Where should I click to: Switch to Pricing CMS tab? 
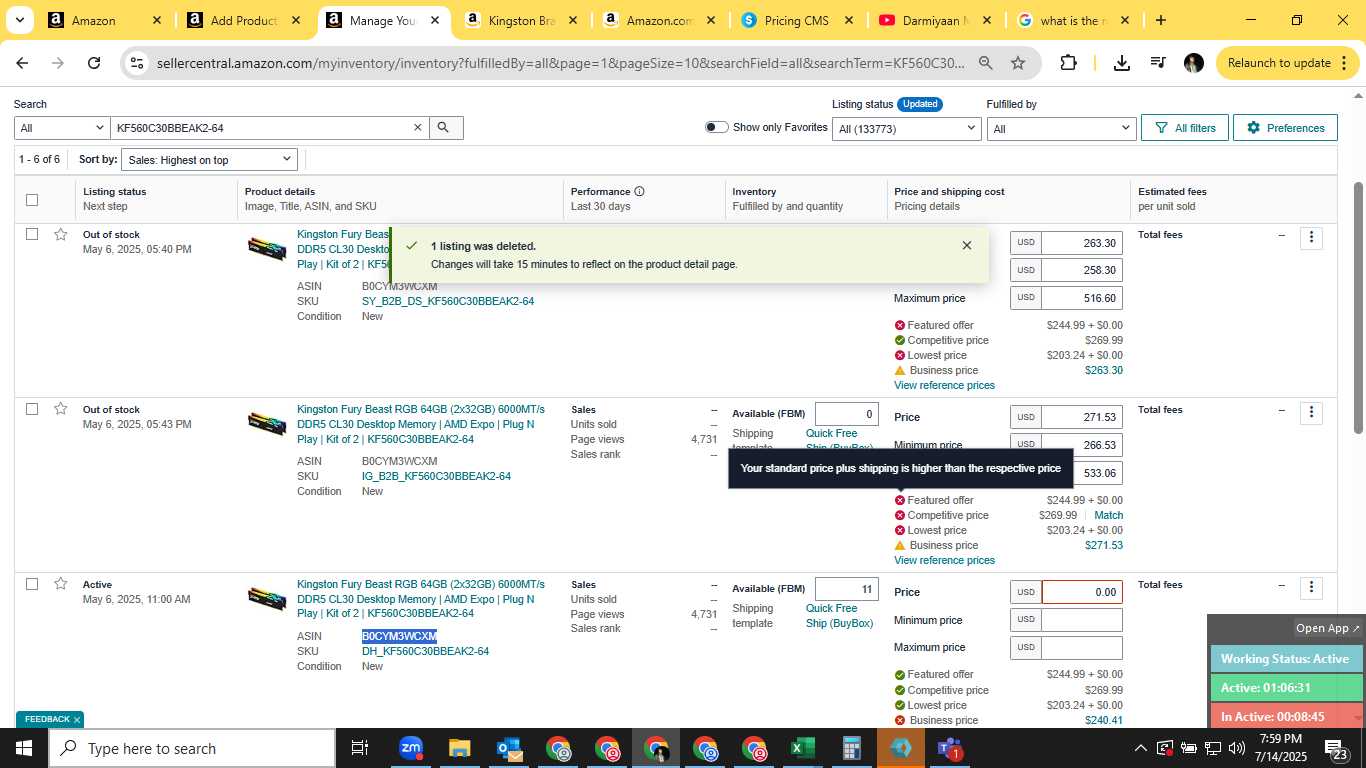(x=797, y=20)
